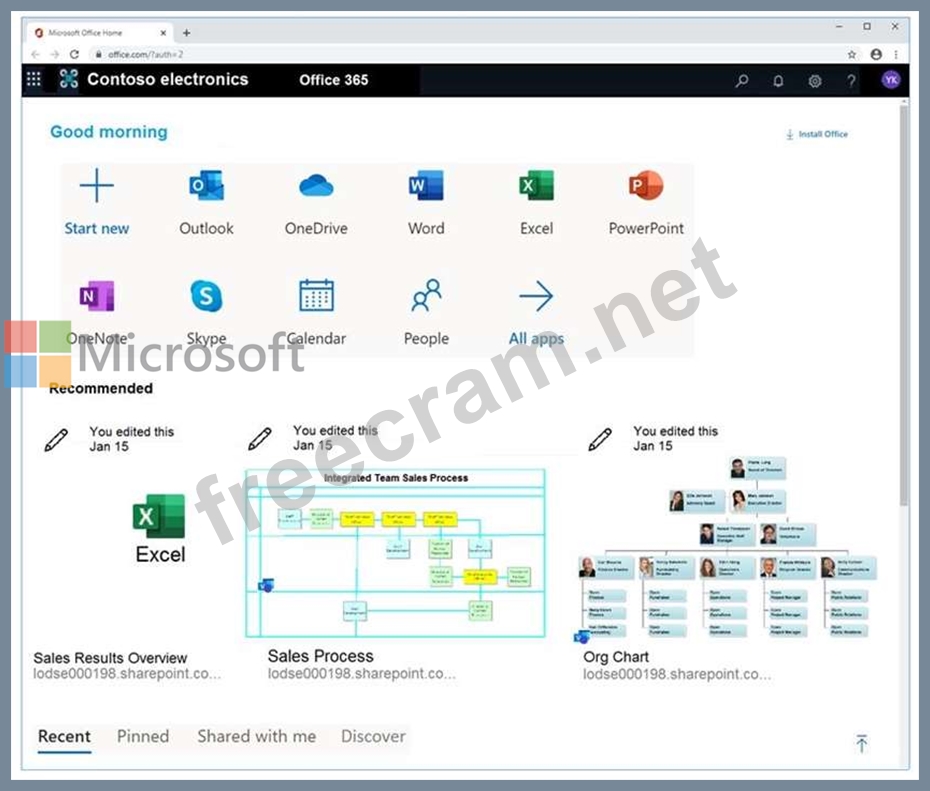
Task: Open the Sales Process diagram thumbnail
Action: pos(396,553)
